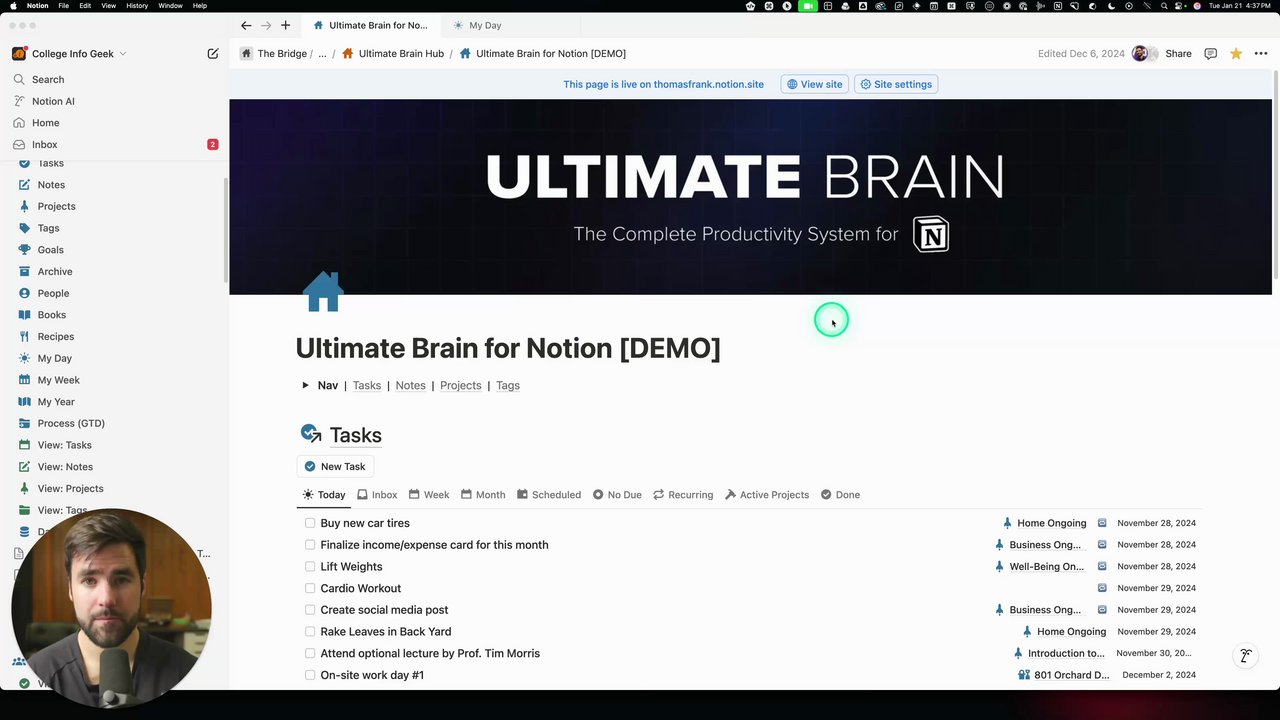1280x720 pixels.
Task: Switch to the Today view tab
Action: 324,495
